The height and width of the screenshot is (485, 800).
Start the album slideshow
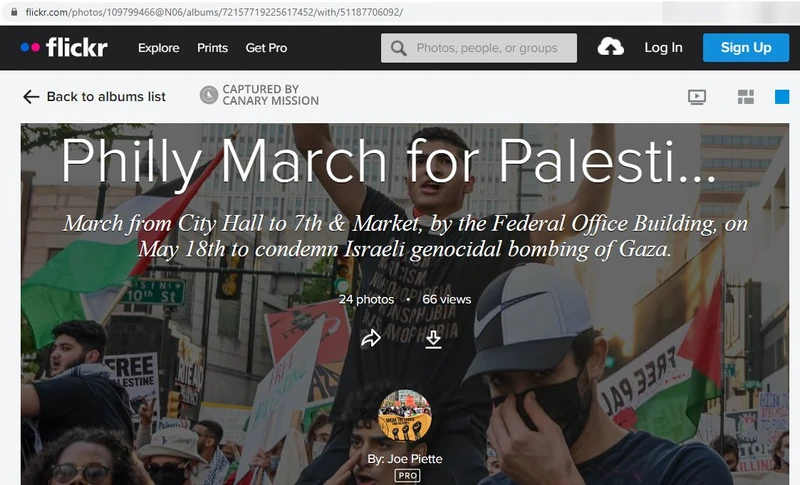pyautogui.click(x=697, y=97)
